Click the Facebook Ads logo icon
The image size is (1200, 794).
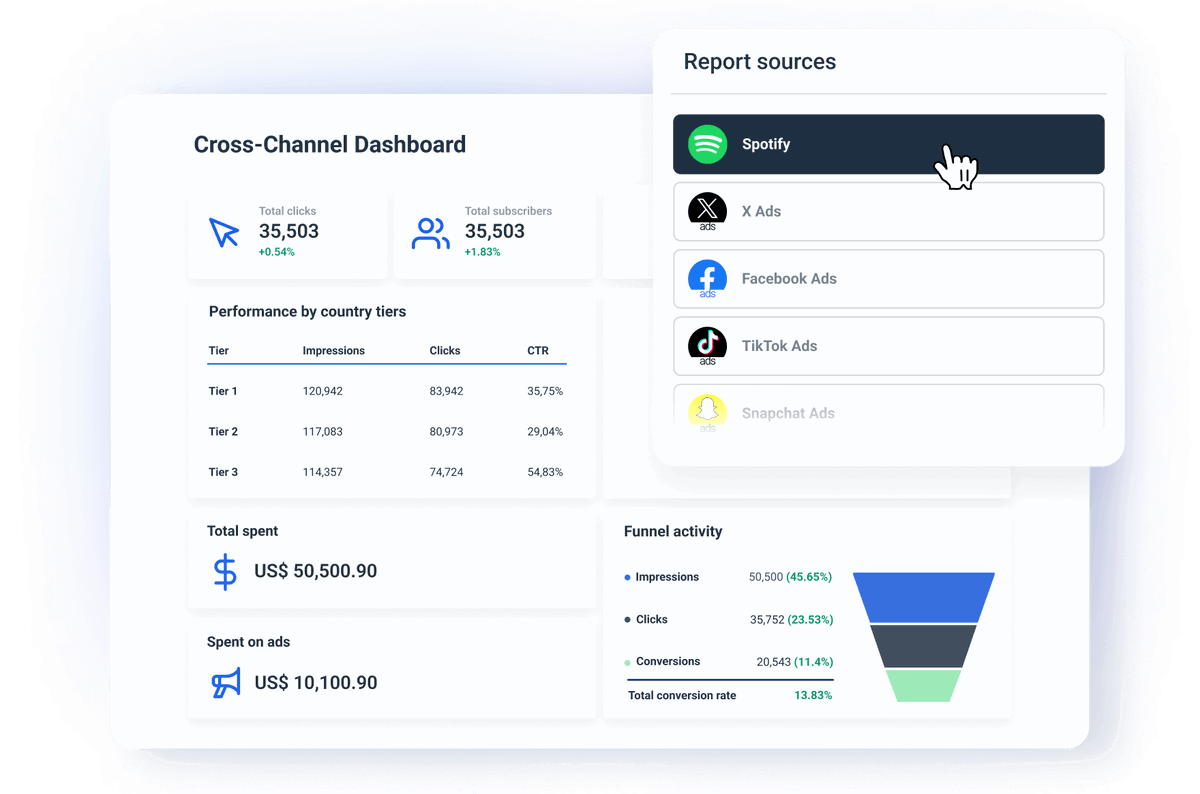click(707, 279)
